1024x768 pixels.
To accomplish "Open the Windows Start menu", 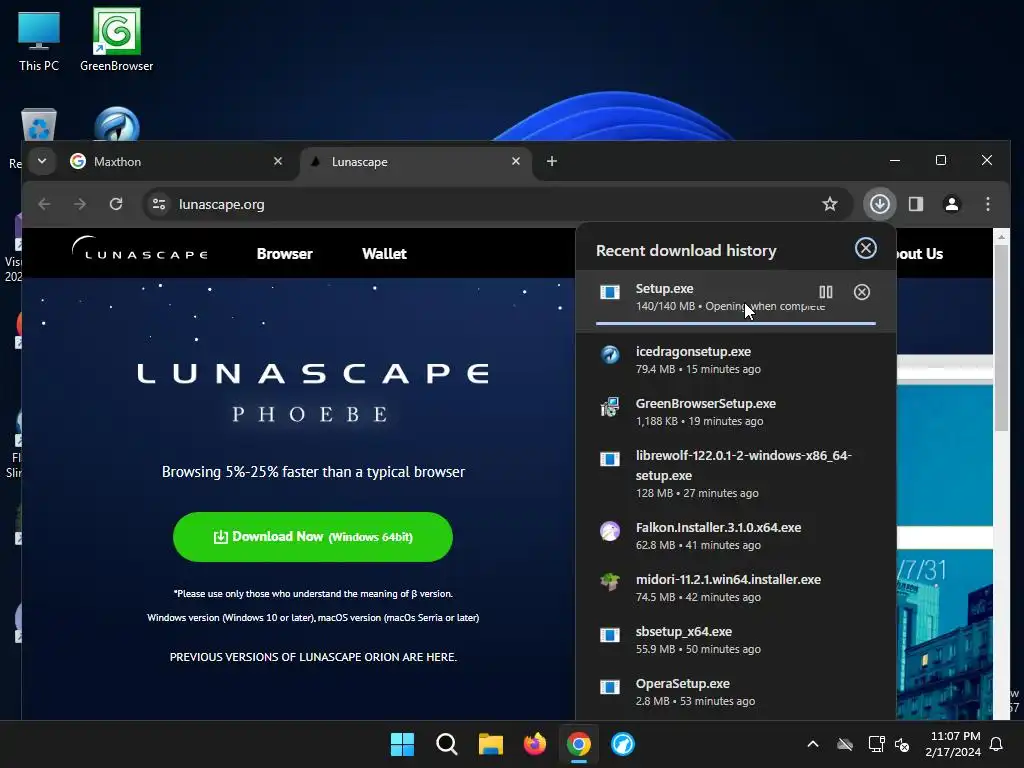I will pyautogui.click(x=402, y=744).
